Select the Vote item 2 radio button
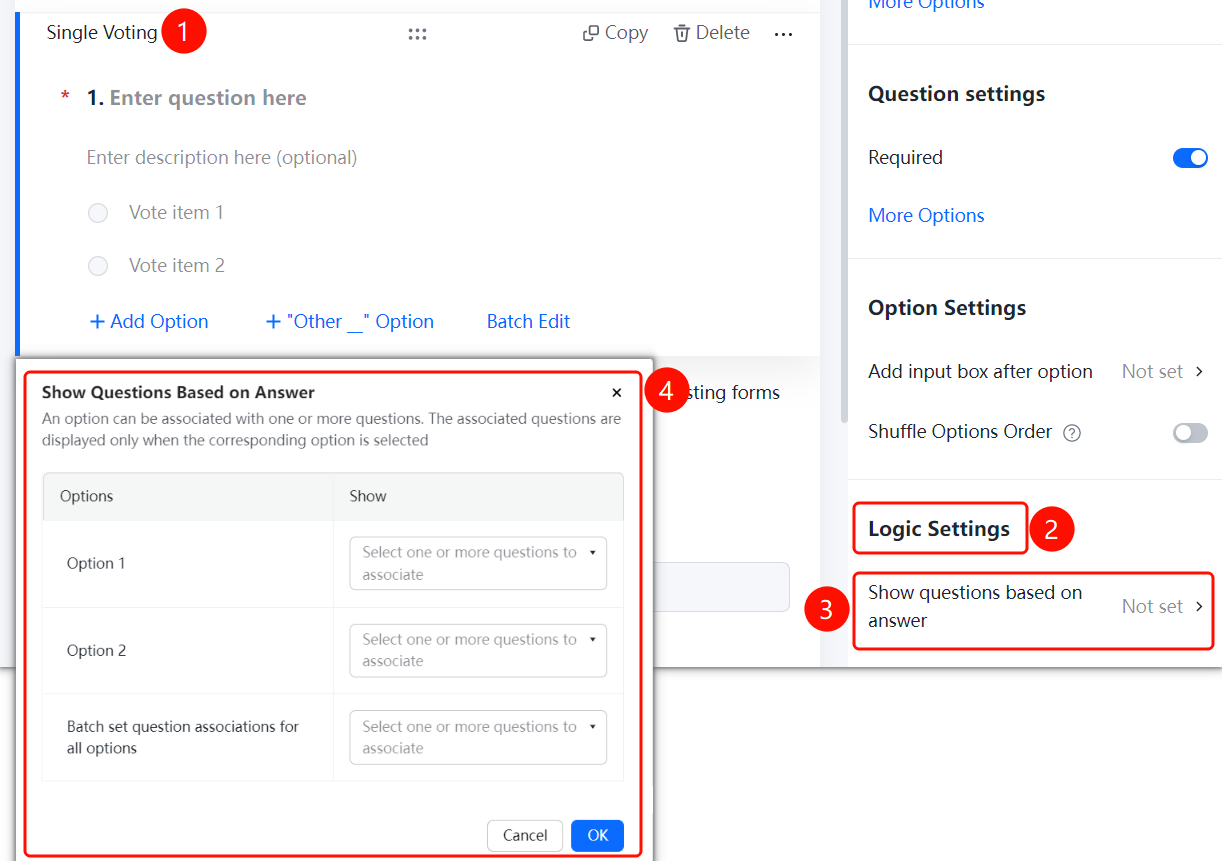1222x861 pixels. pos(98,266)
